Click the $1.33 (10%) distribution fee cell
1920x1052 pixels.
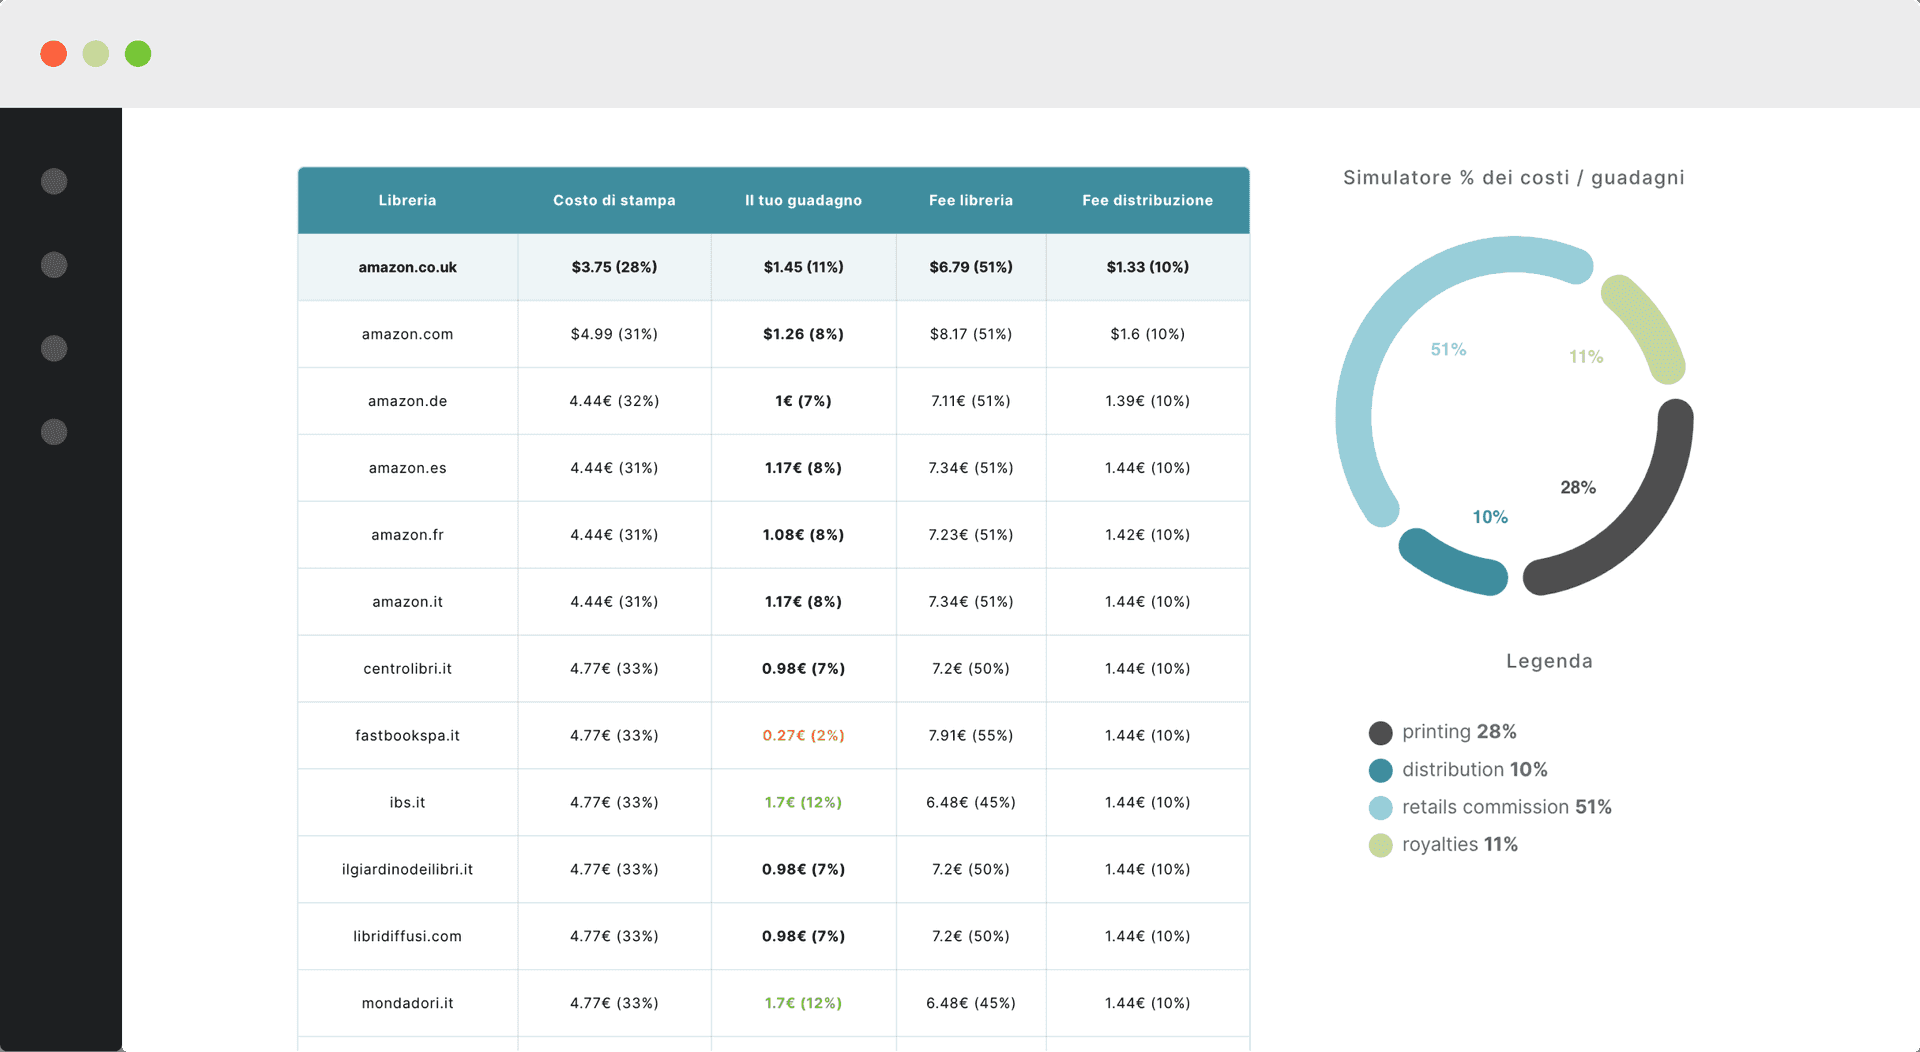click(1147, 267)
